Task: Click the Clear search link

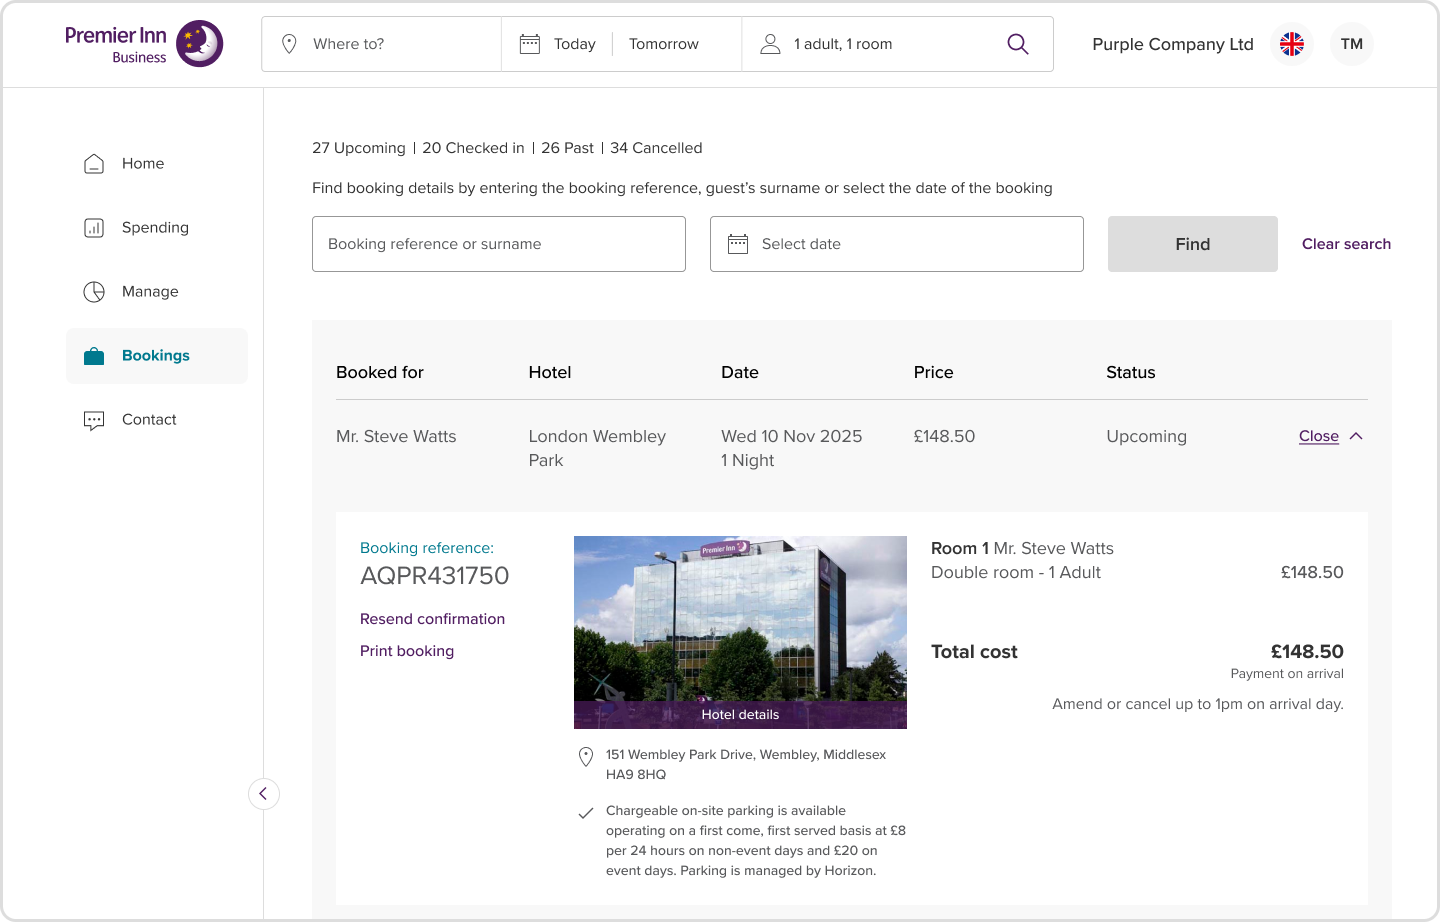Action: (1346, 244)
